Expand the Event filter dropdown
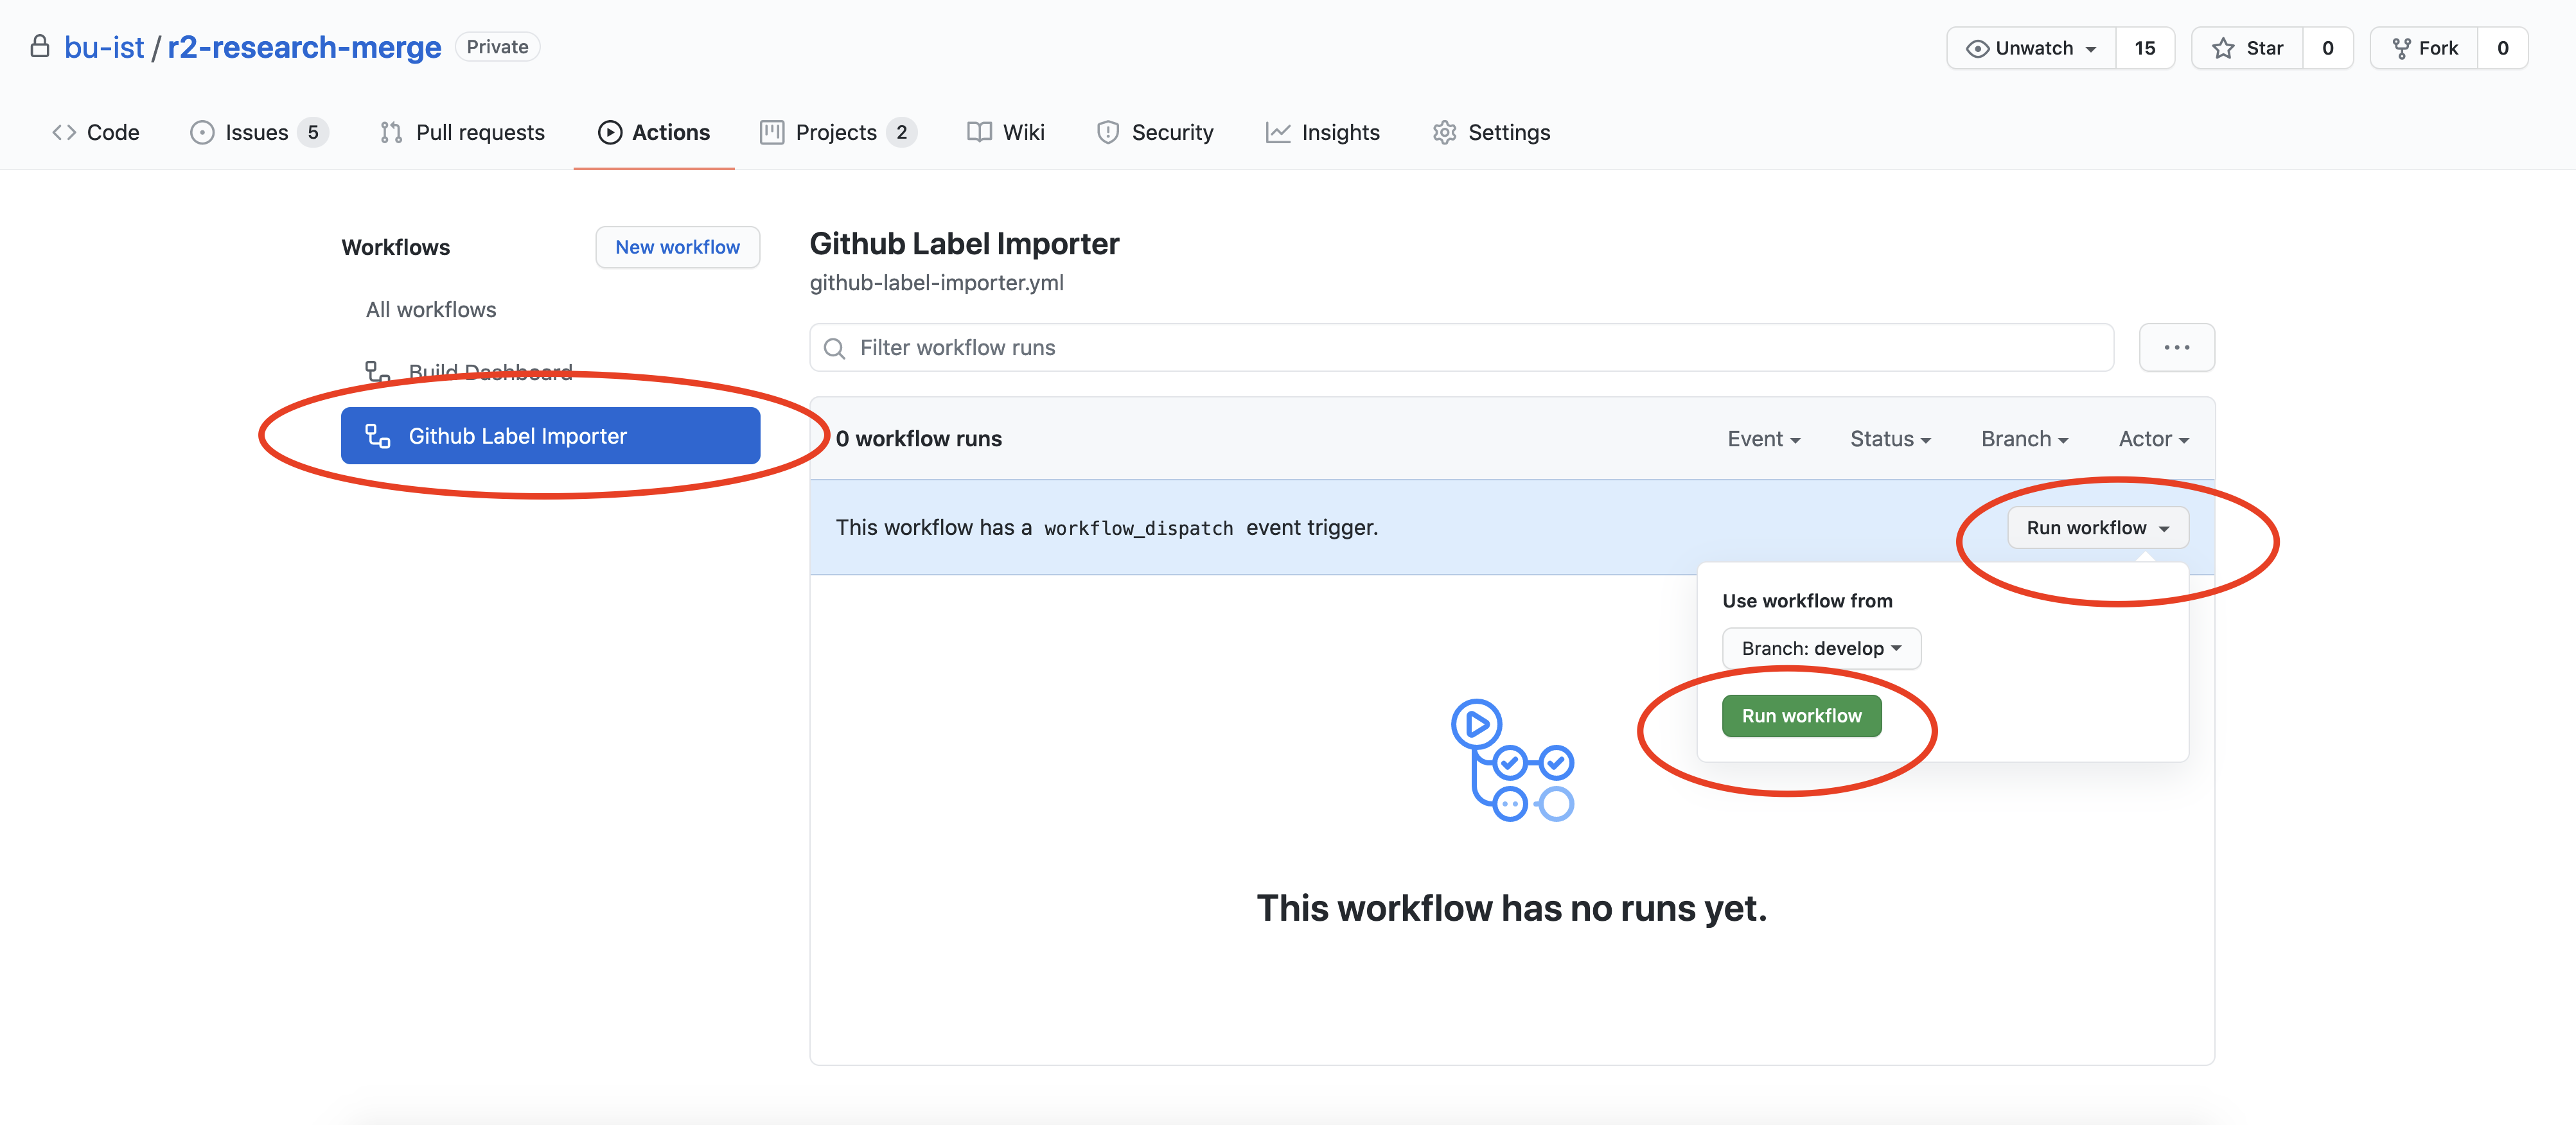This screenshot has height=1125, width=2576. [1763, 439]
